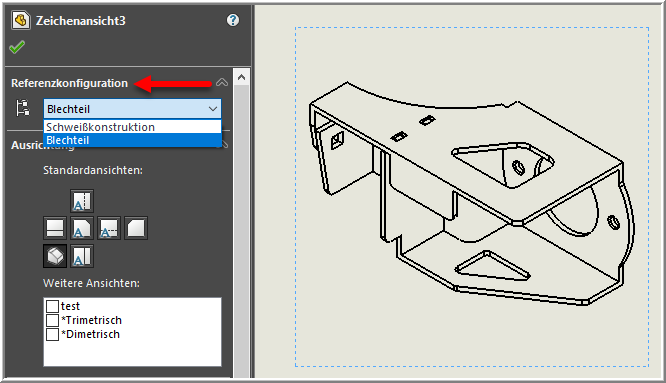Enable the test view checkbox

[x=52, y=306]
